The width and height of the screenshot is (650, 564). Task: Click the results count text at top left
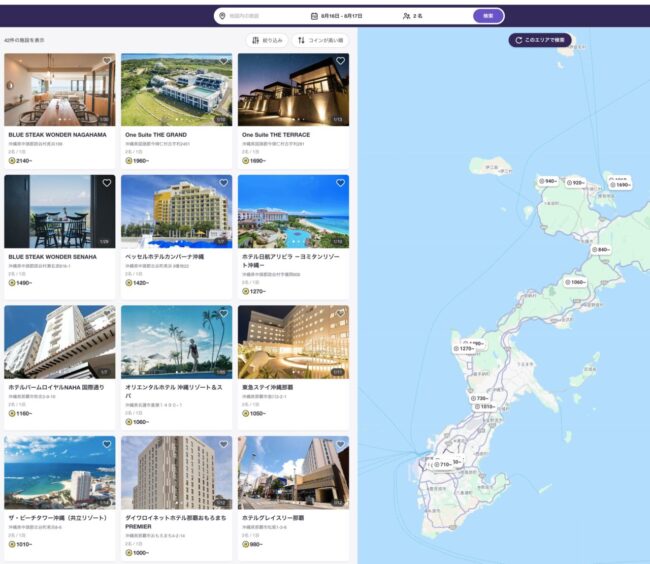(24, 40)
